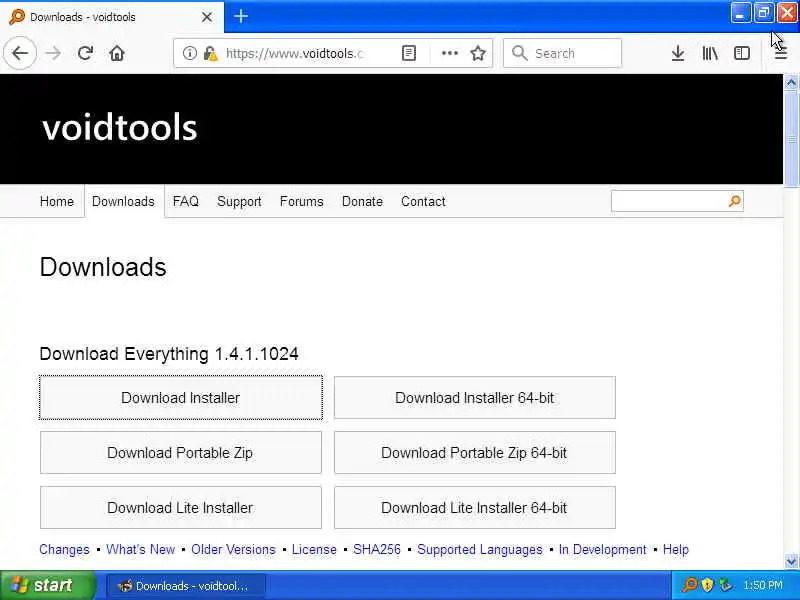Viewport: 800px width, 600px height.
Task: Click the safely remove hardware tray icon
Action: click(x=725, y=585)
